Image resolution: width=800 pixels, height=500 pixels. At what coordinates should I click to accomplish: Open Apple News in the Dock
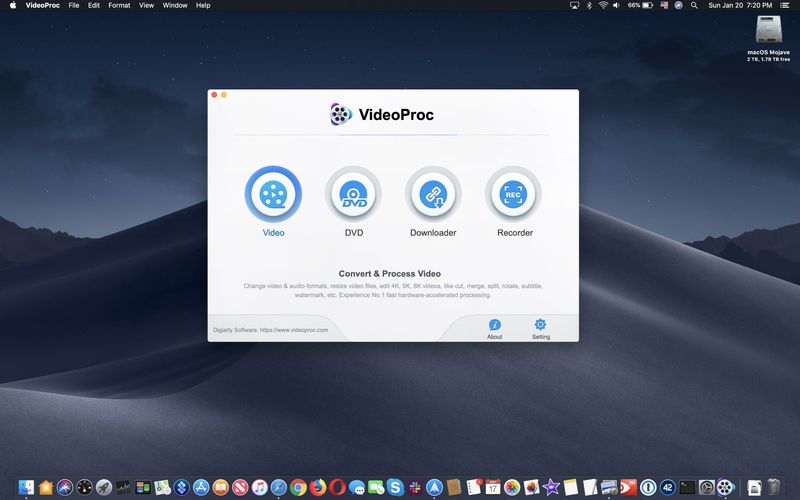pos(240,487)
